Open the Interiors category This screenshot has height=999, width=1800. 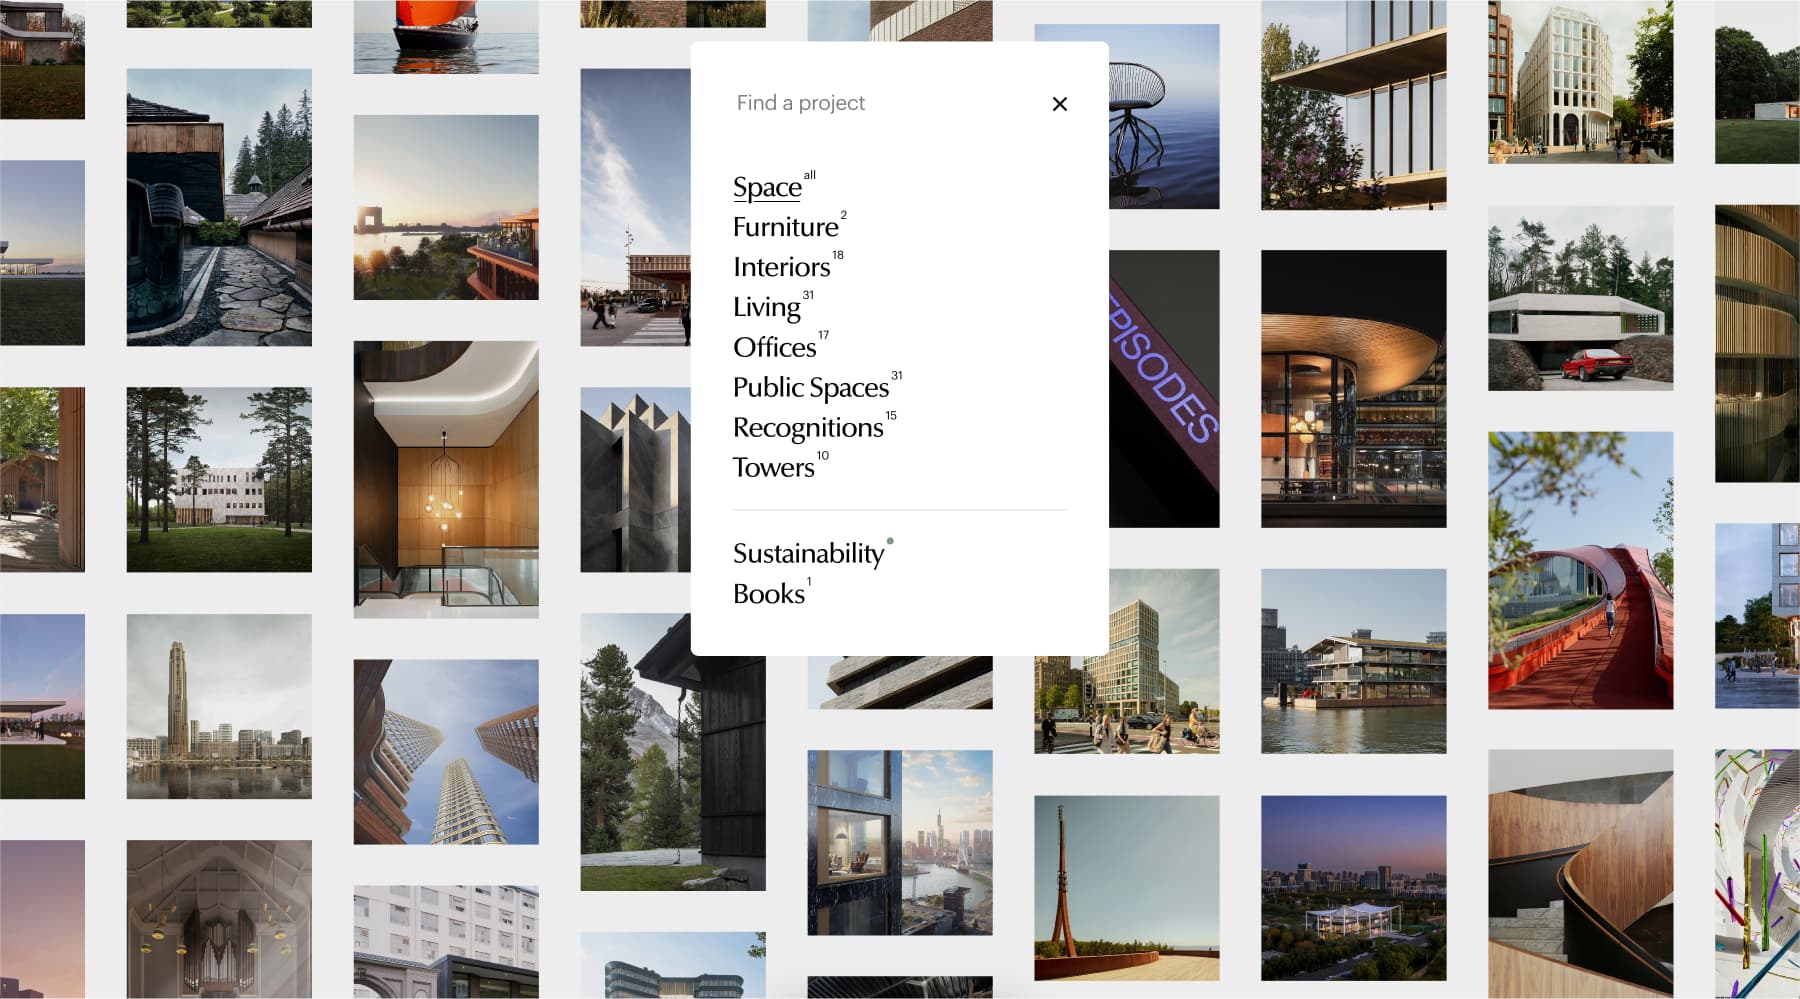[x=781, y=267]
